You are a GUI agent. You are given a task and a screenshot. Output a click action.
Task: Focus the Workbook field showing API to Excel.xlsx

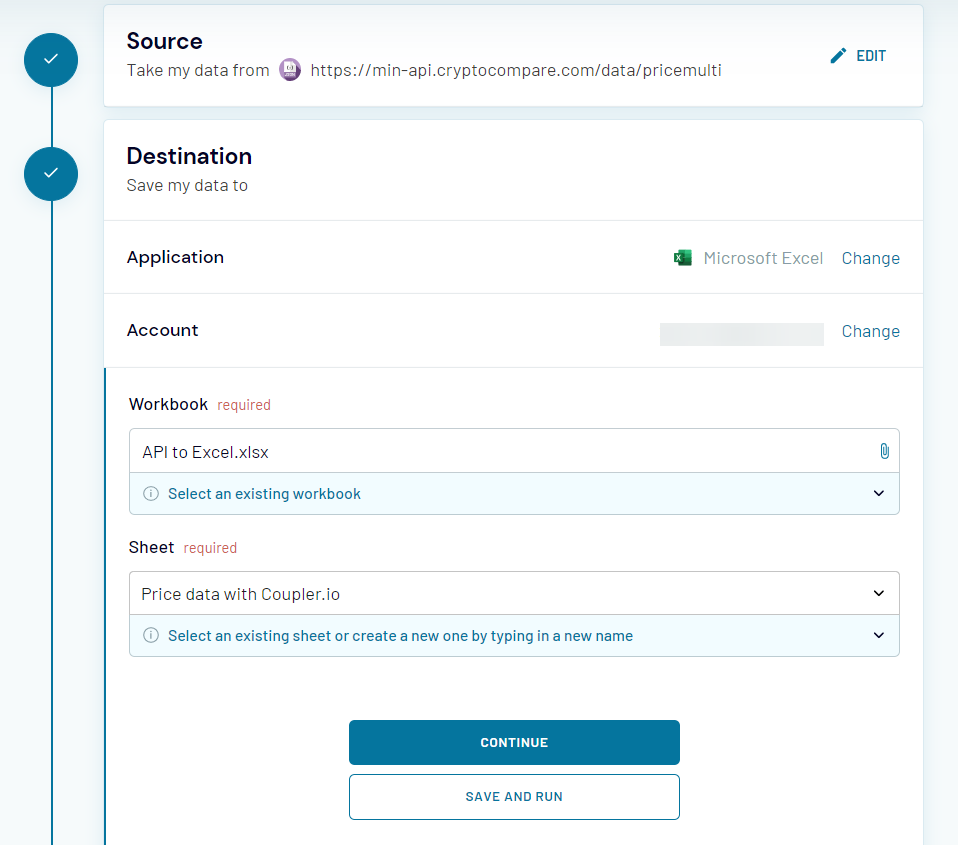tap(500, 452)
